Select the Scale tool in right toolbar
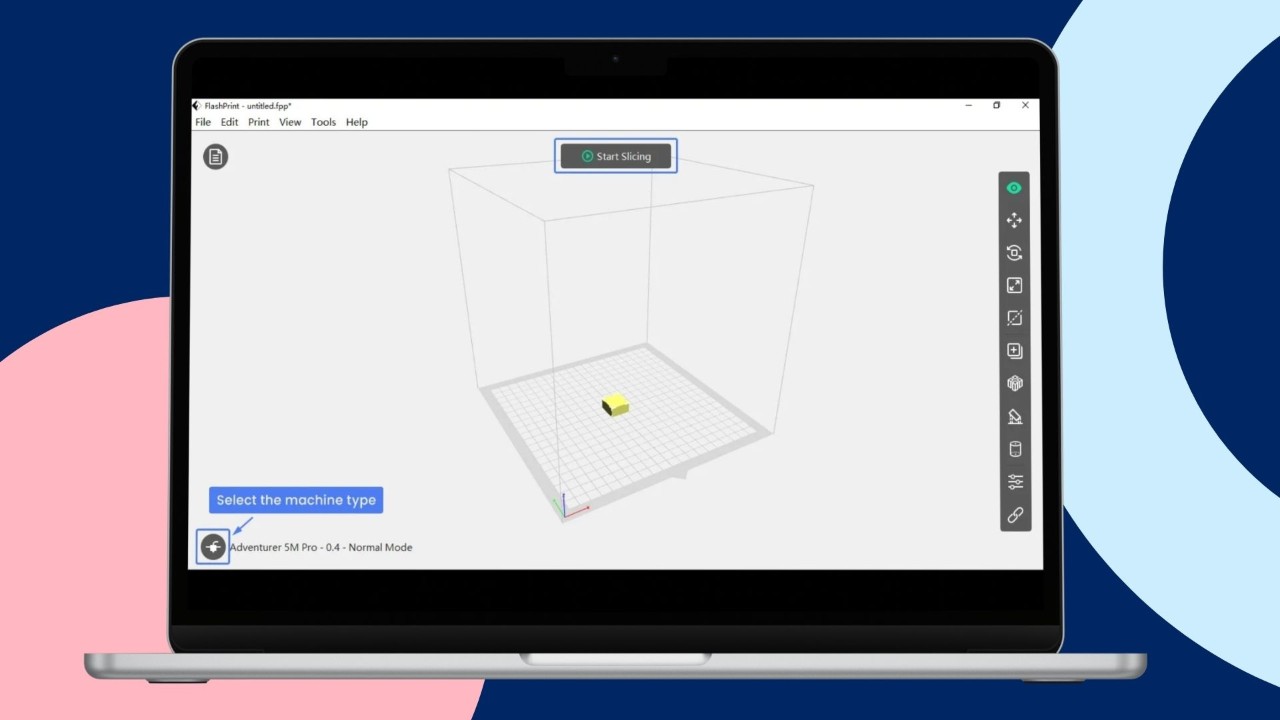Viewport: 1280px width, 720px height. point(1014,286)
